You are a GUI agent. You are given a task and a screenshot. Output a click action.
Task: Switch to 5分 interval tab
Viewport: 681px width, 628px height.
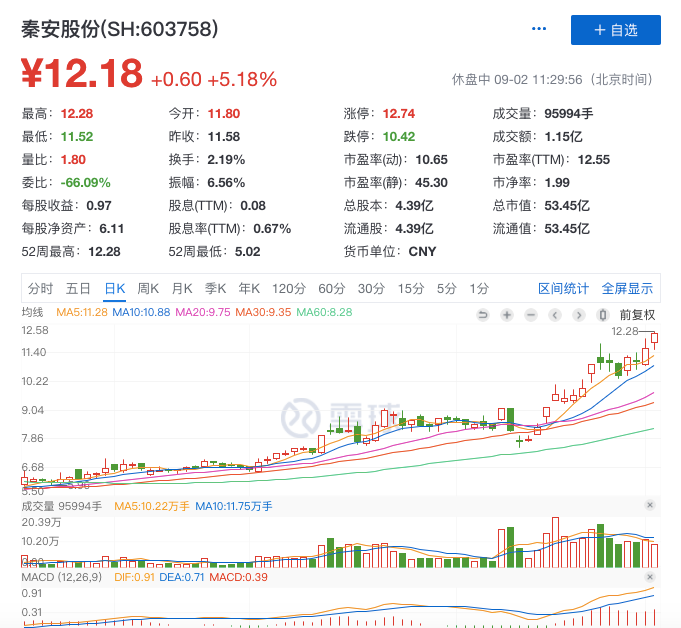pos(446,288)
